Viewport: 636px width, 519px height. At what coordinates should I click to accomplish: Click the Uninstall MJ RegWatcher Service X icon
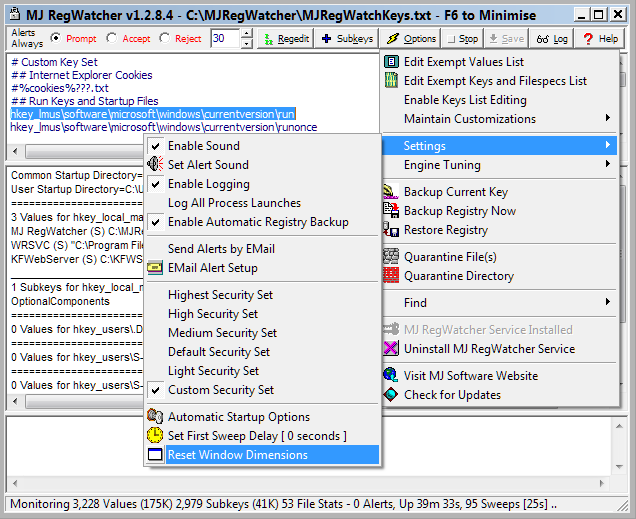click(391, 349)
